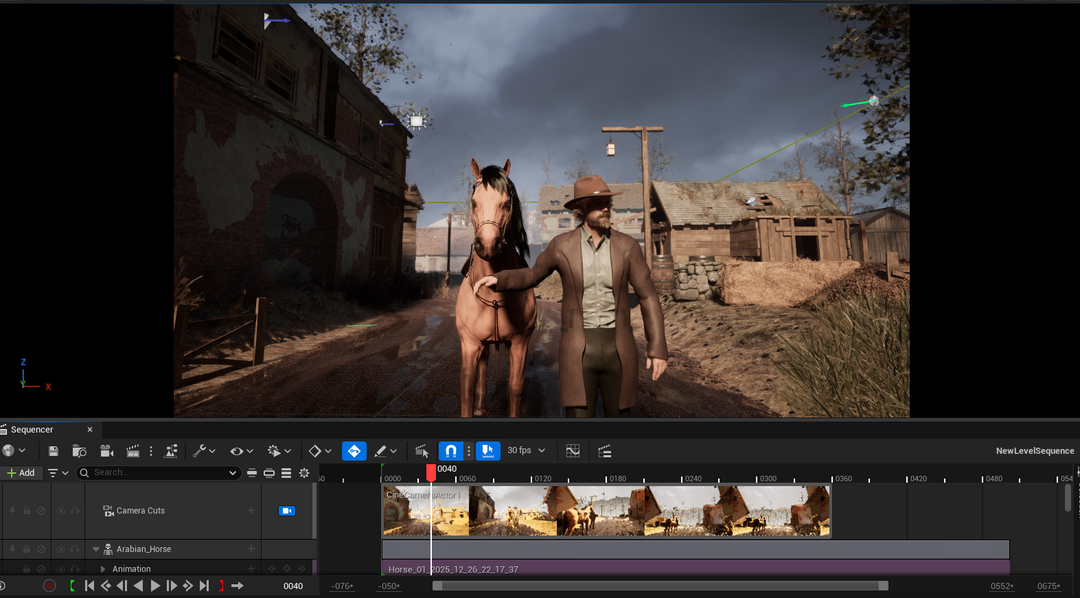Expand the Animation track

[x=103, y=569]
